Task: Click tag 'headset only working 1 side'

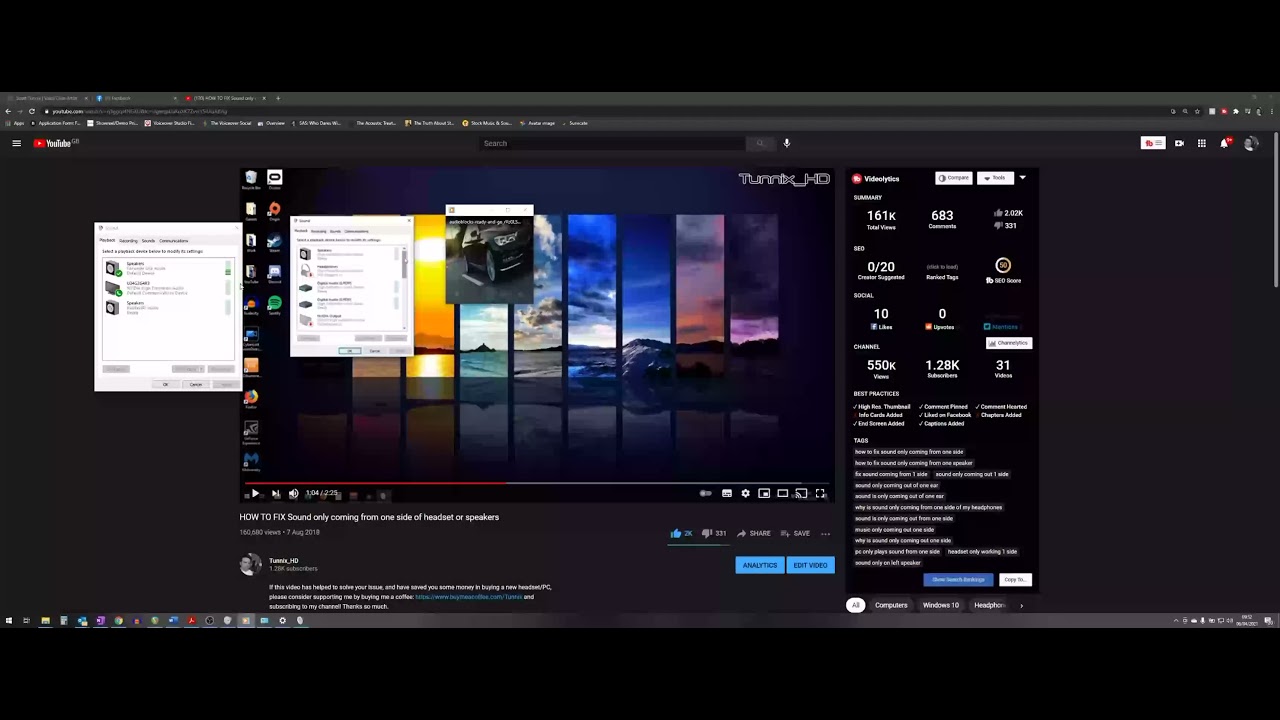Action: pyautogui.click(x=982, y=552)
